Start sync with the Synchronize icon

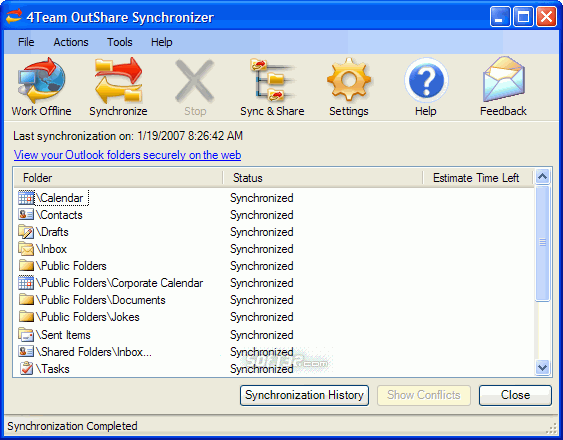118,81
